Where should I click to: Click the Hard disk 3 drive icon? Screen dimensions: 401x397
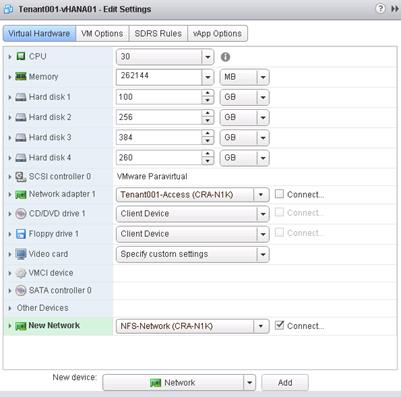(x=21, y=137)
